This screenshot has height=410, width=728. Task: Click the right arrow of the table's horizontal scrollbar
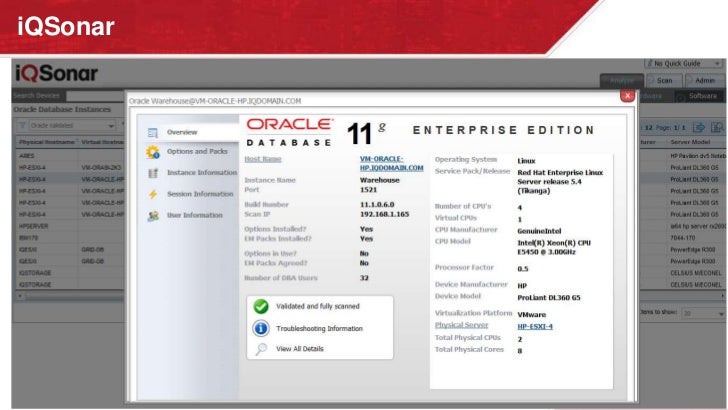pyautogui.click(x=722, y=296)
